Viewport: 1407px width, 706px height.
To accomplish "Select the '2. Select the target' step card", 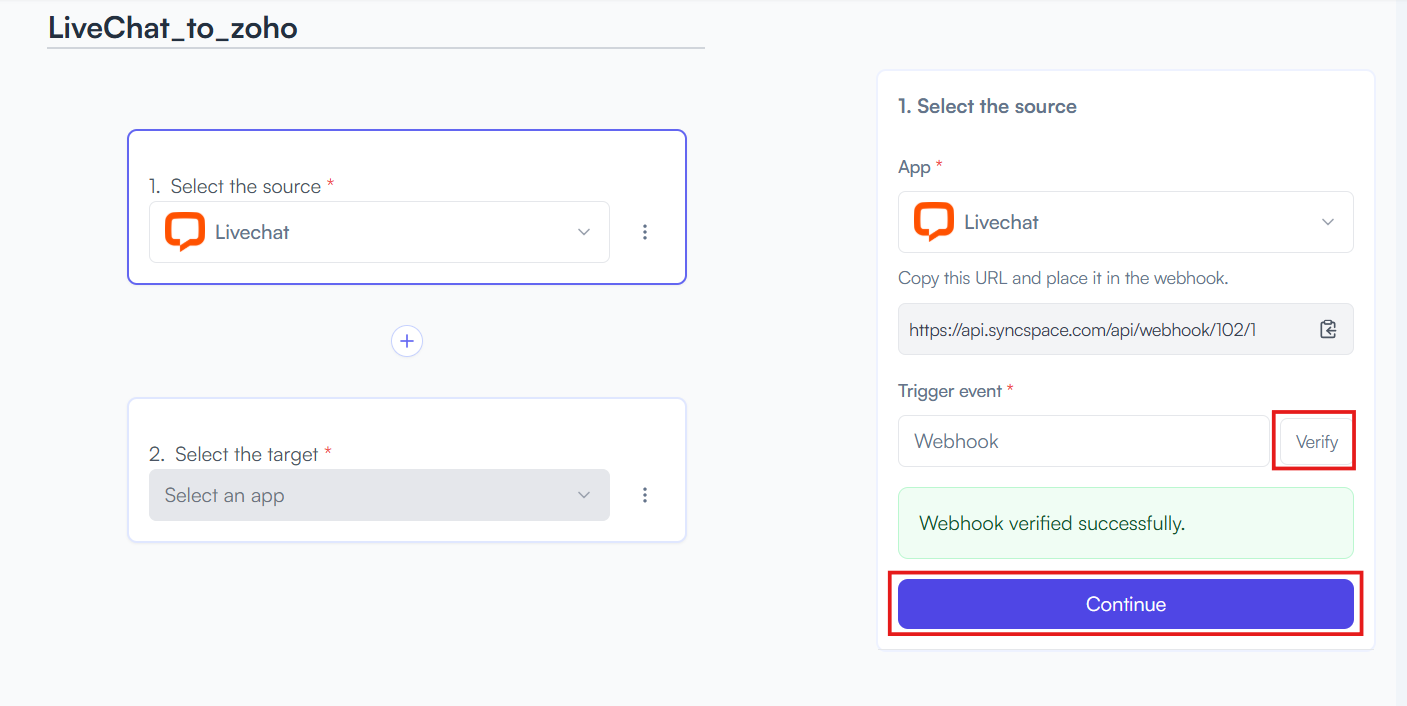I will click(407, 470).
